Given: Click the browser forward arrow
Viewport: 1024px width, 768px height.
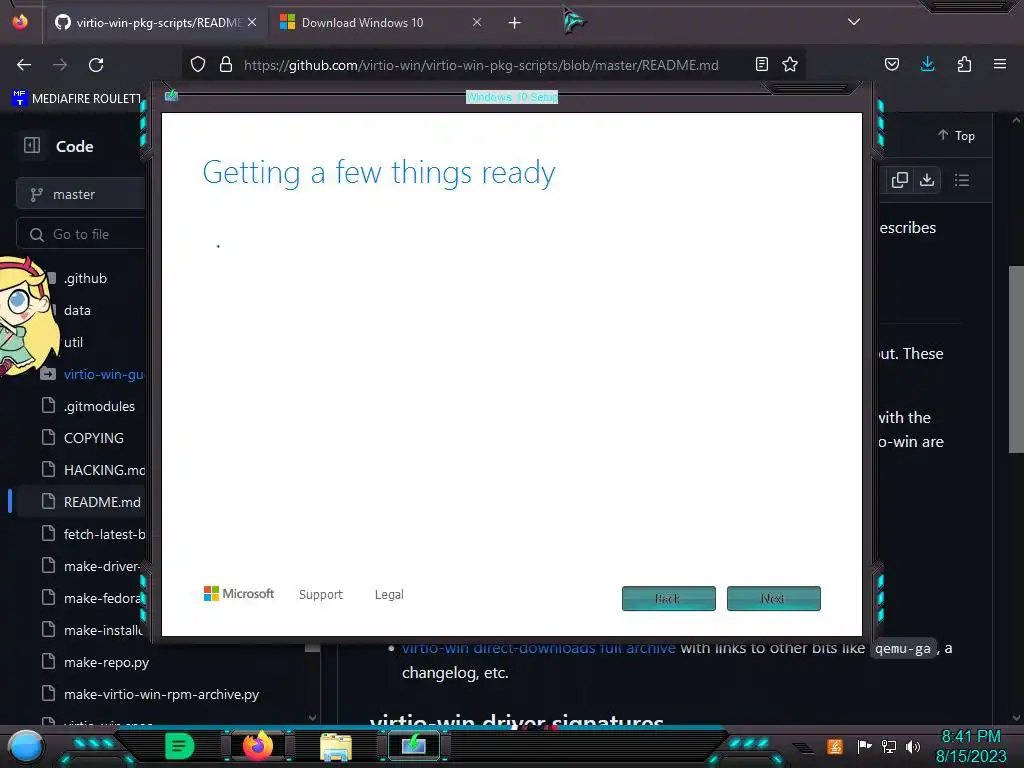Looking at the screenshot, I should [x=60, y=65].
